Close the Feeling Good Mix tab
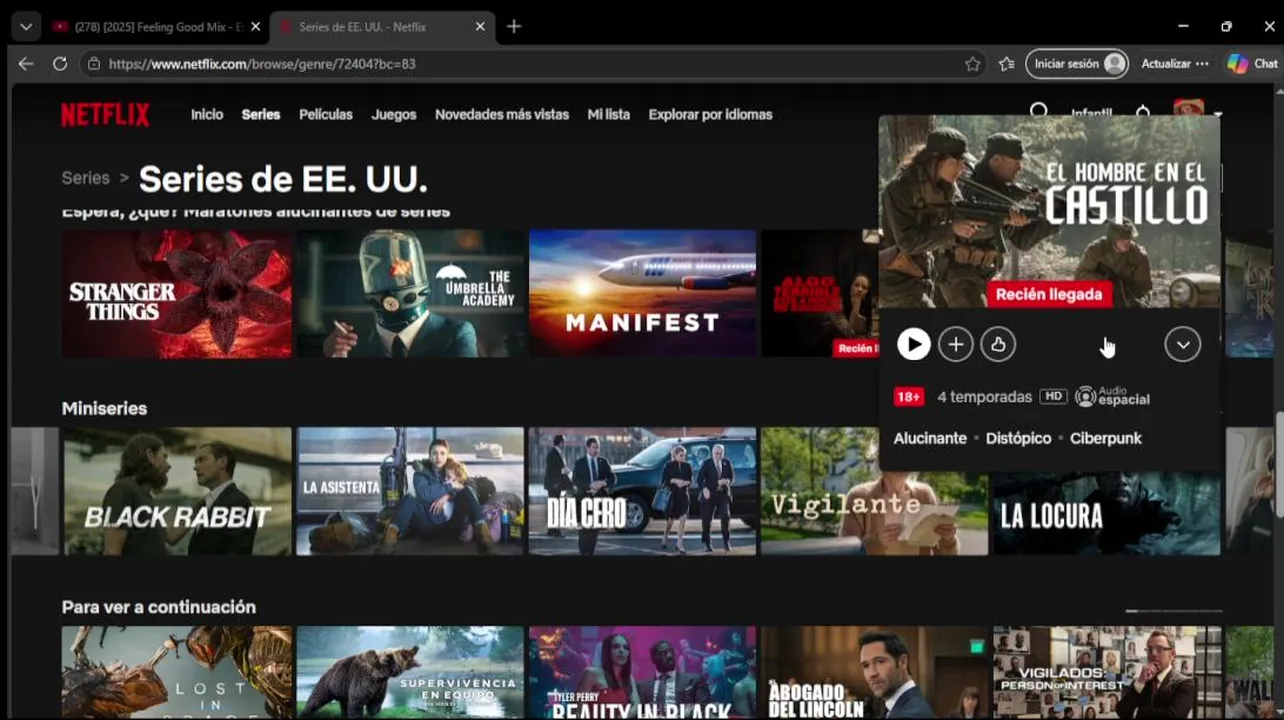The width and height of the screenshot is (1284, 720). (x=255, y=27)
